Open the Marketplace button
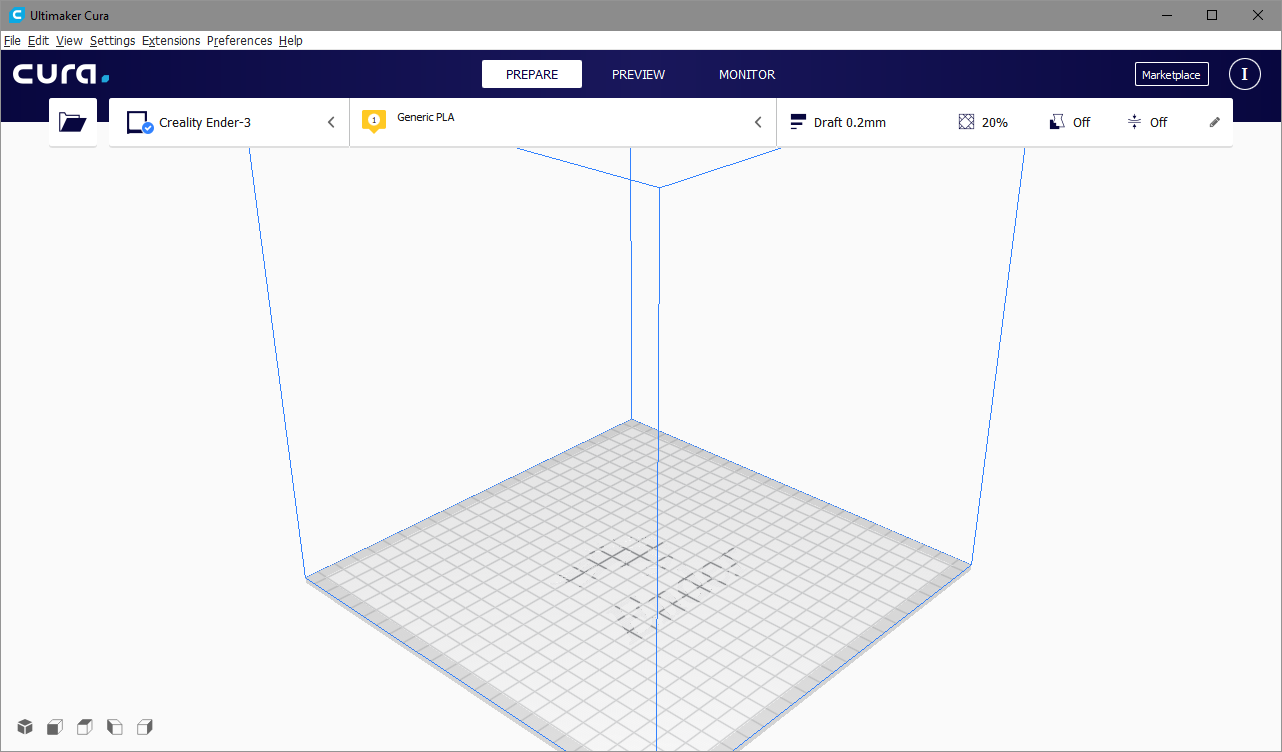Screen dimensions: 1282x752 (1171, 75)
